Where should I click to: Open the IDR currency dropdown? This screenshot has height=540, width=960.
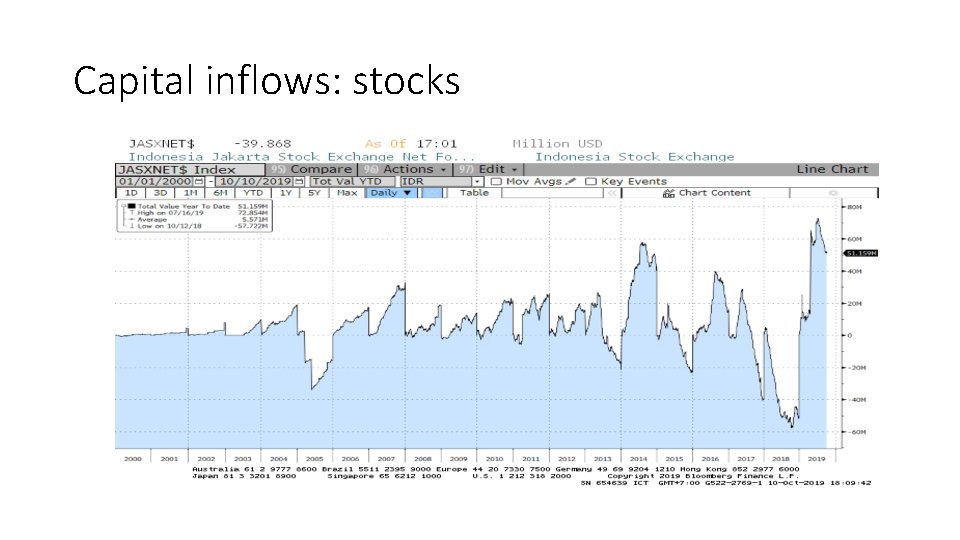pos(477,182)
